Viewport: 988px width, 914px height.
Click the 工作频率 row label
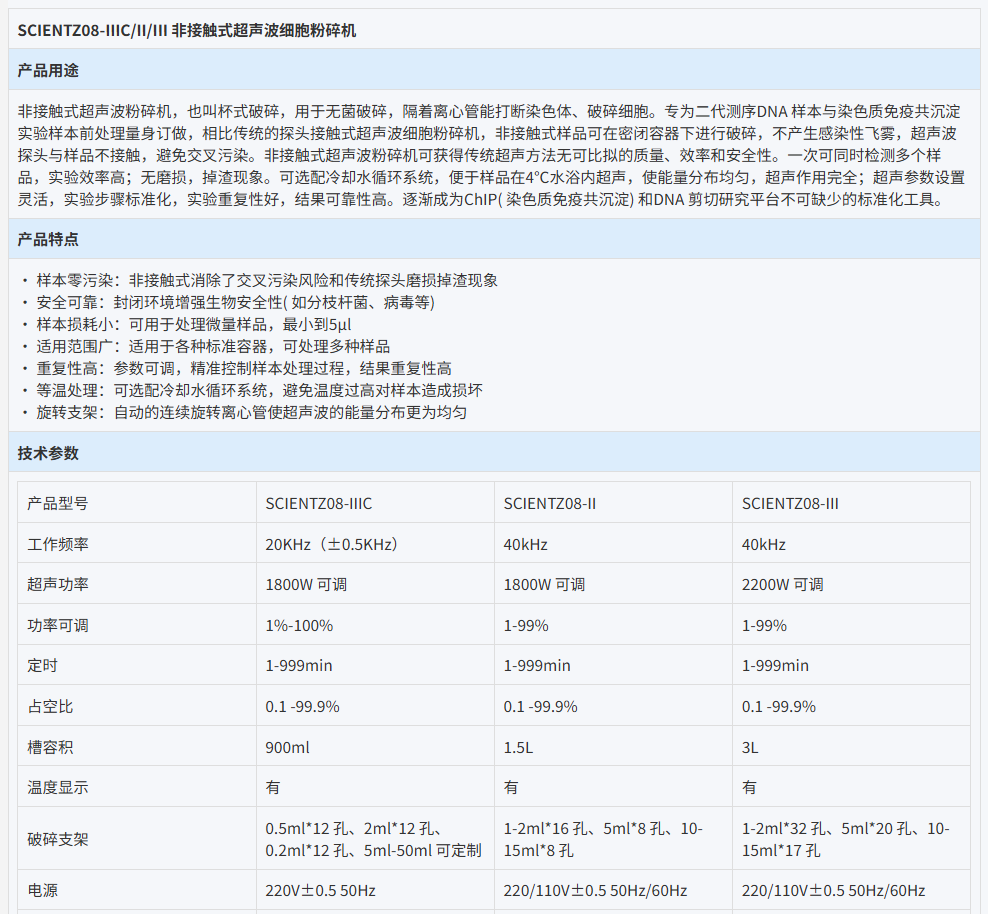point(57,544)
